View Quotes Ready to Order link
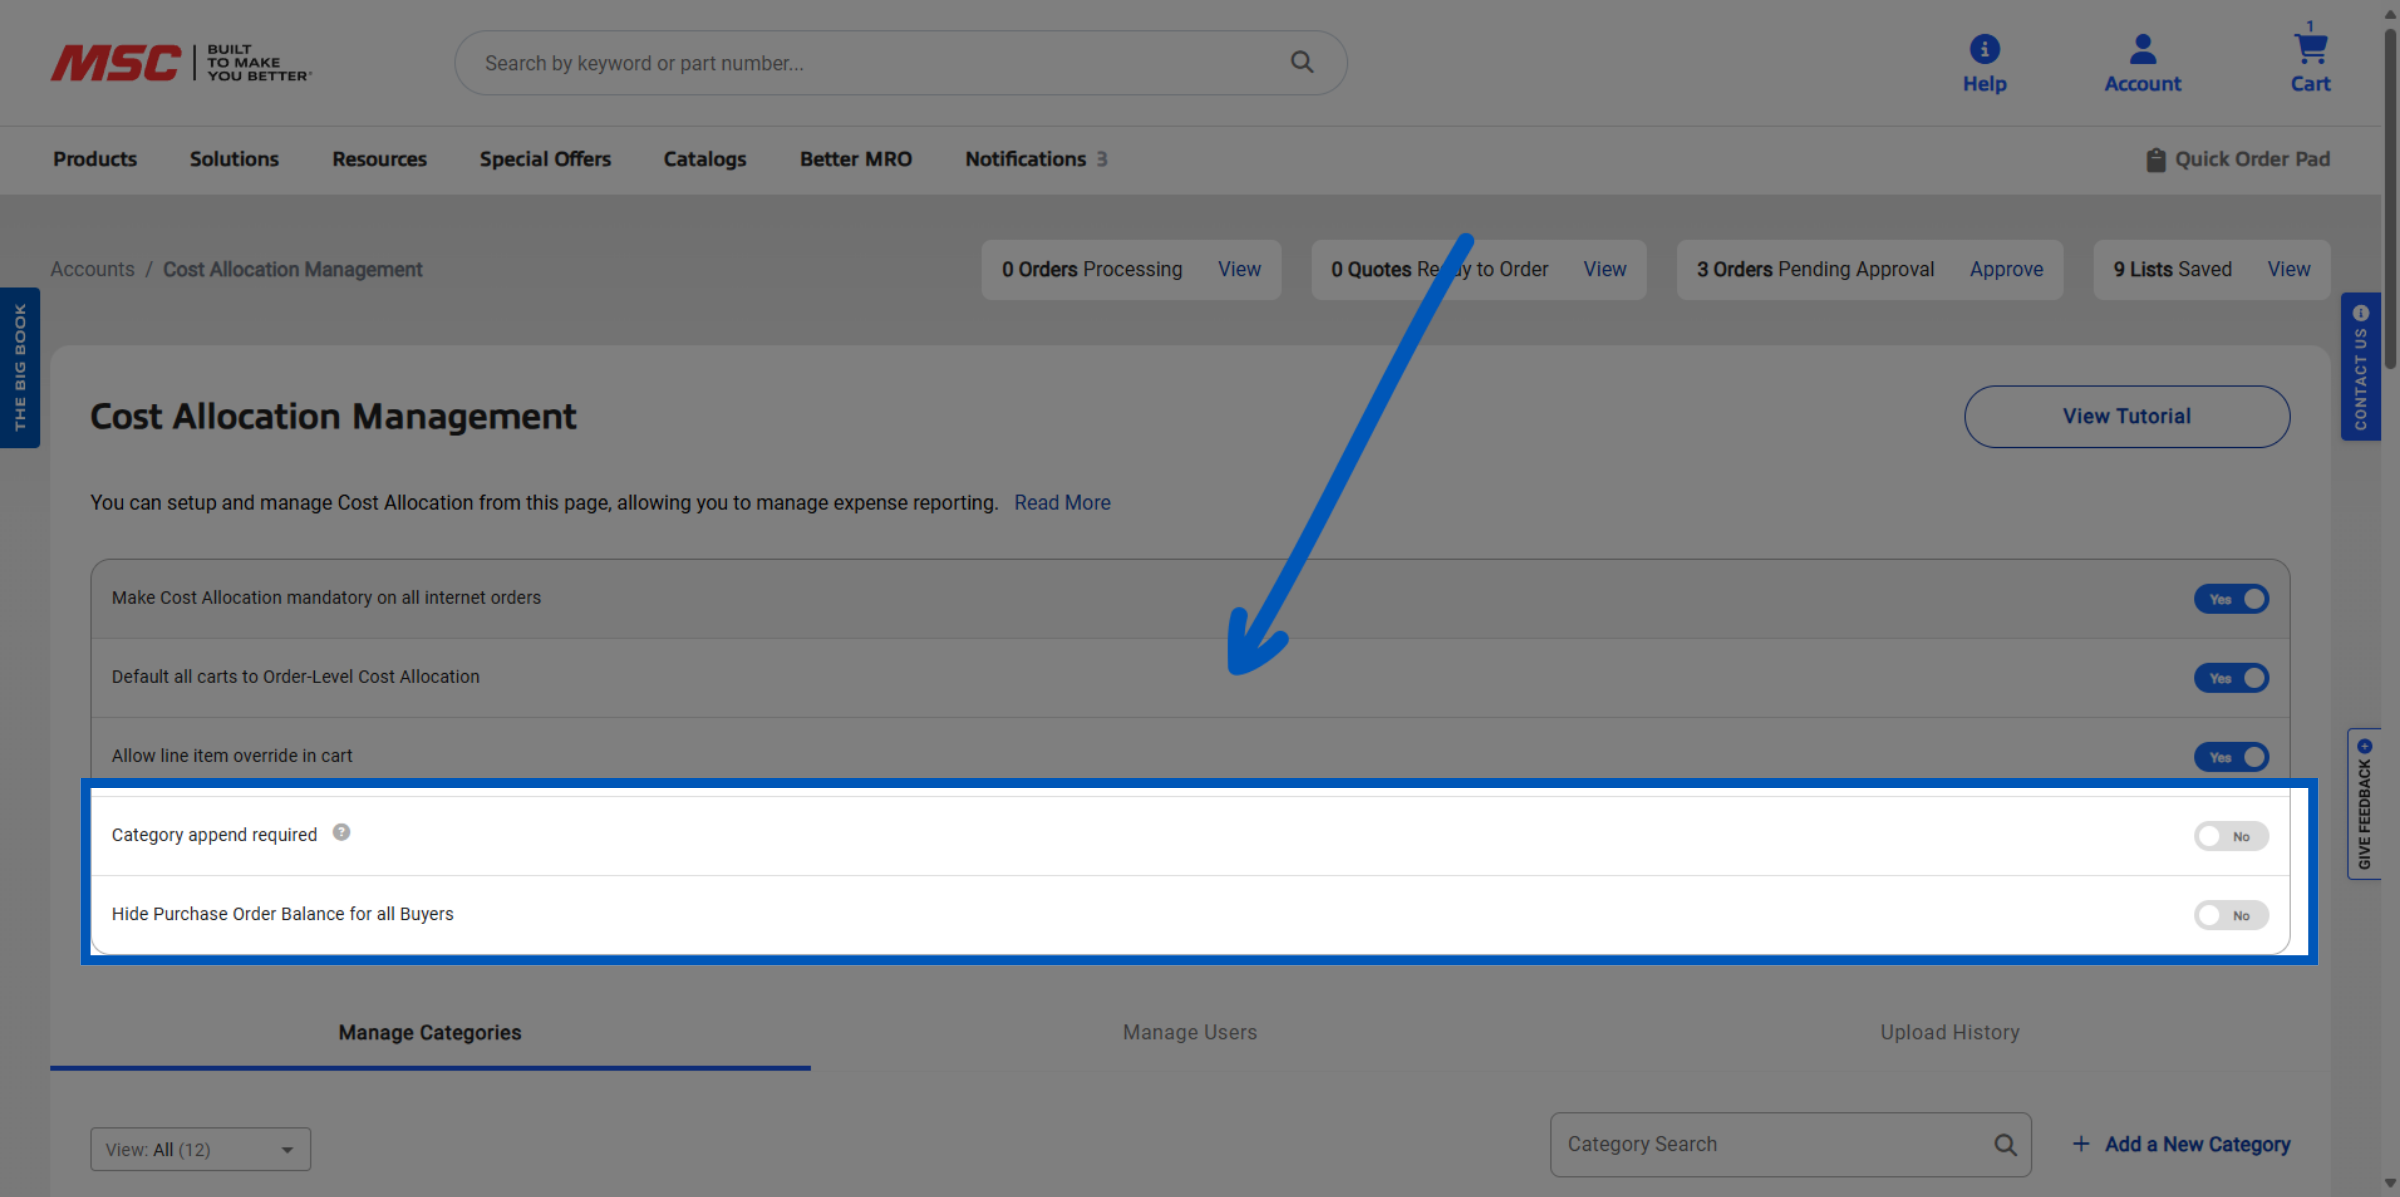The width and height of the screenshot is (2400, 1197). click(1605, 269)
